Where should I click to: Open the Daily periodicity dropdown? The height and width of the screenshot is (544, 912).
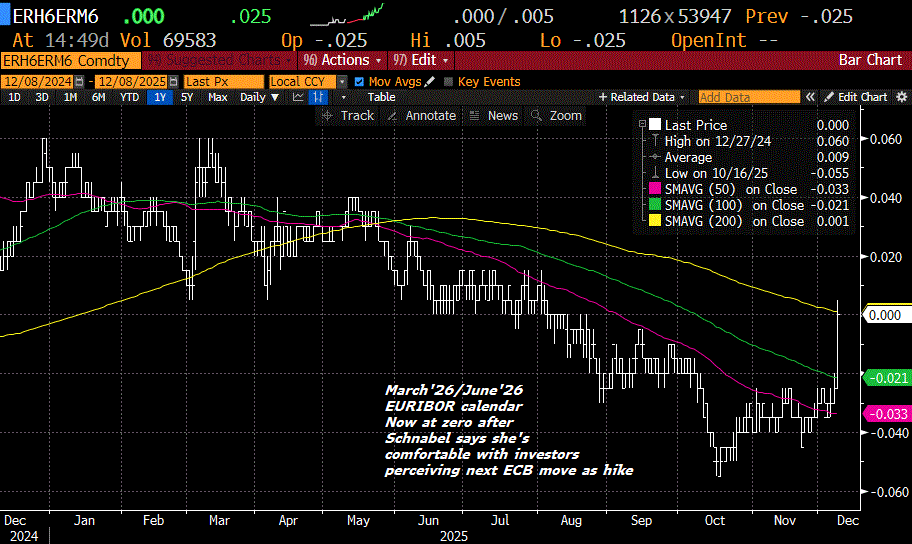coord(259,97)
